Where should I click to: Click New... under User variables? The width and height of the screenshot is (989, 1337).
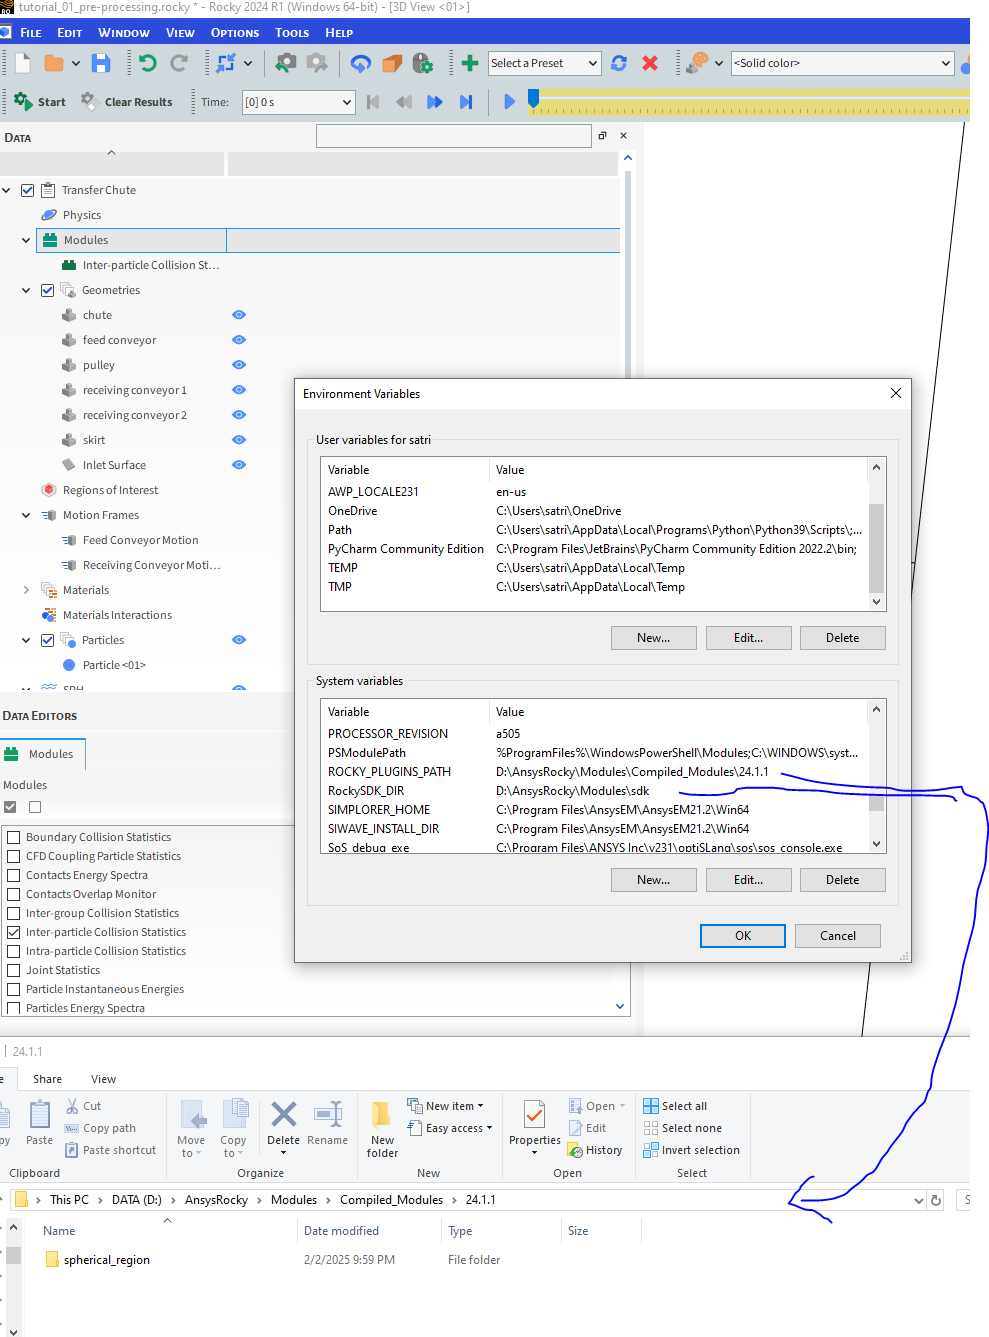pyautogui.click(x=654, y=638)
